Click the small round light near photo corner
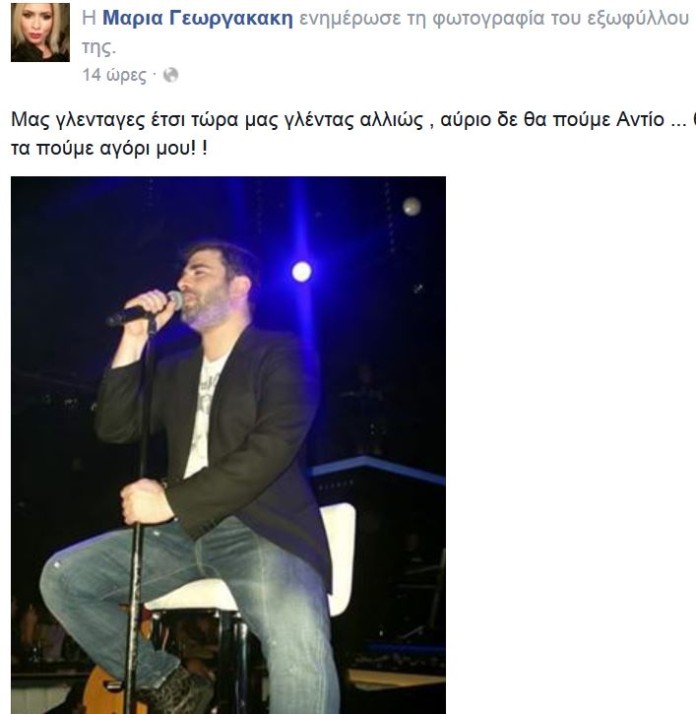The height and width of the screenshot is (714, 696). [x=411, y=206]
